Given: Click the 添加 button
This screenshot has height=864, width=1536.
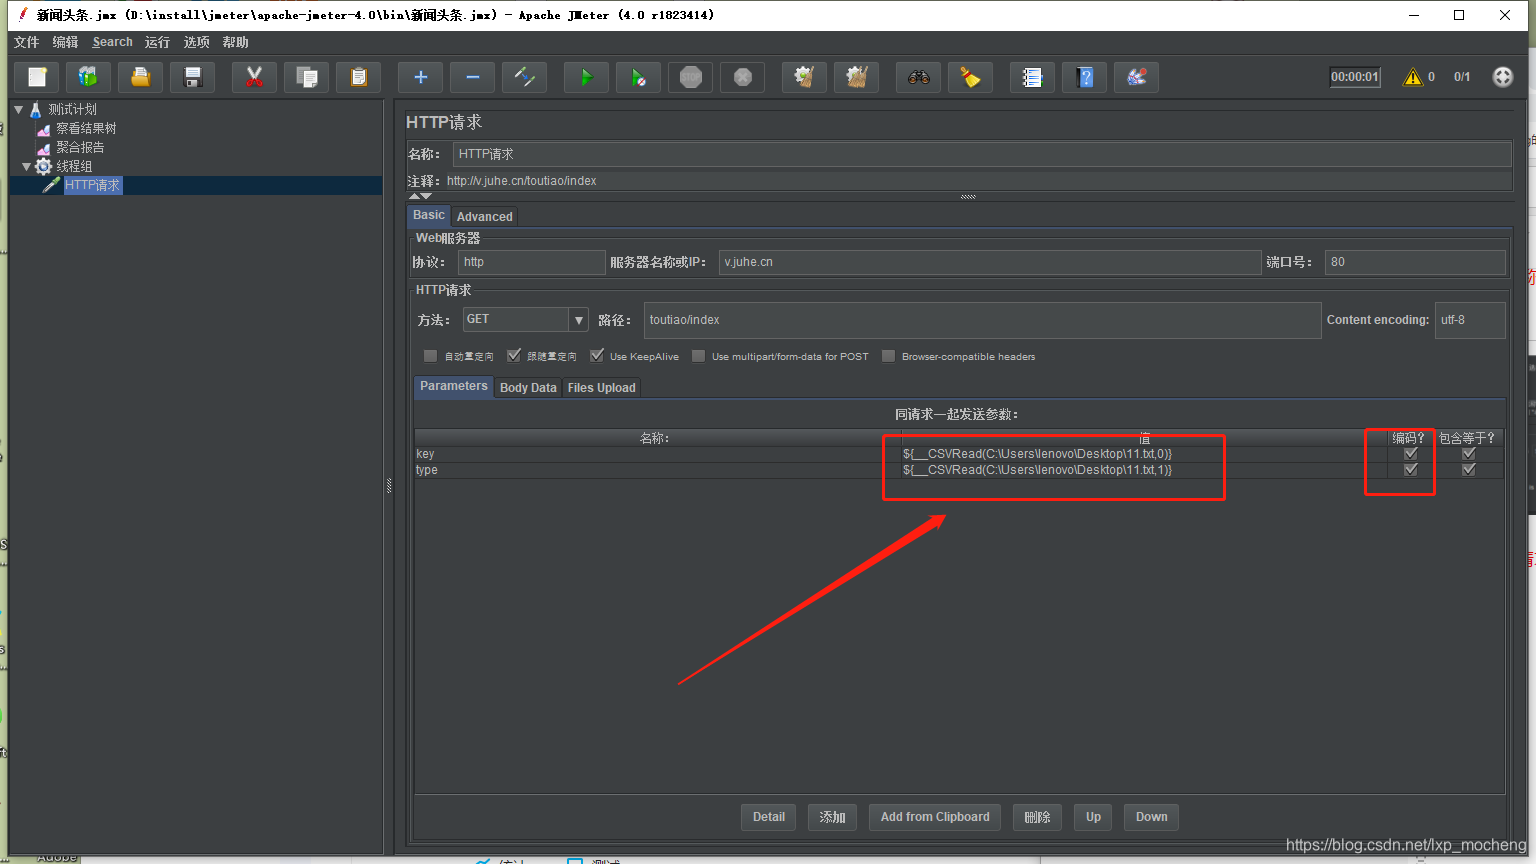Looking at the screenshot, I should click(832, 817).
